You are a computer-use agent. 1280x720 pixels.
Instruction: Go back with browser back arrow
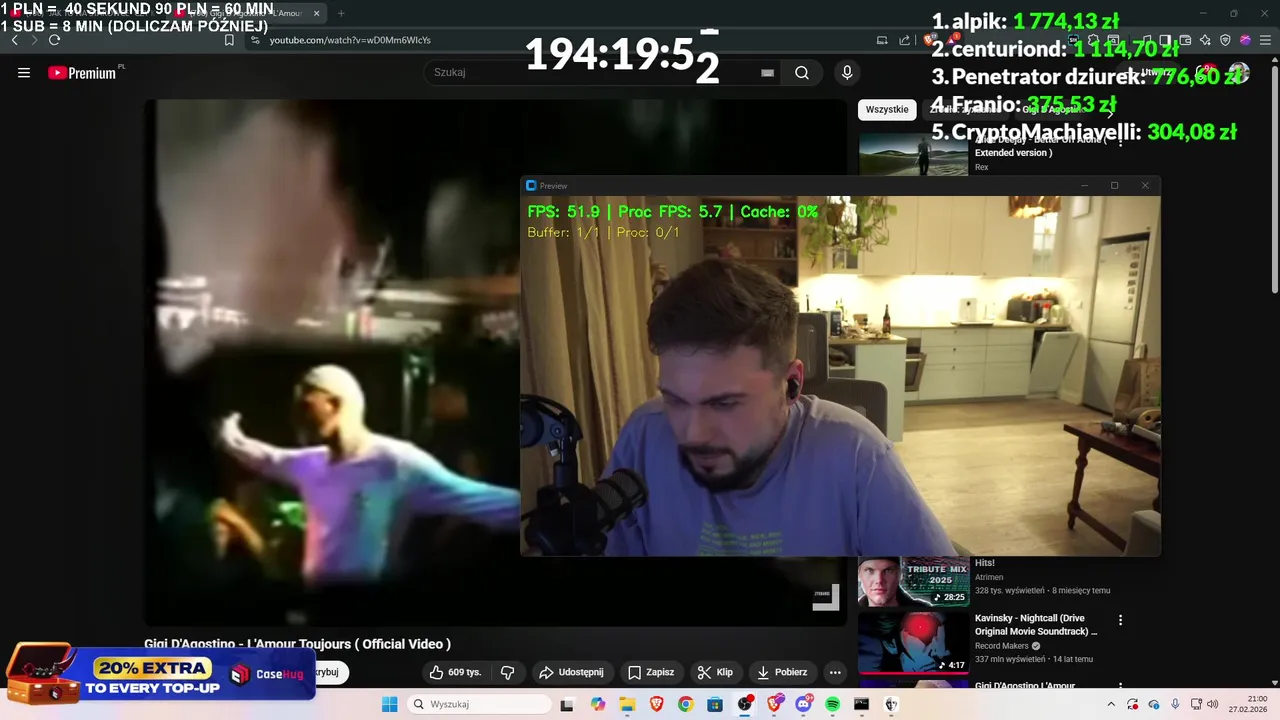[14, 40]
